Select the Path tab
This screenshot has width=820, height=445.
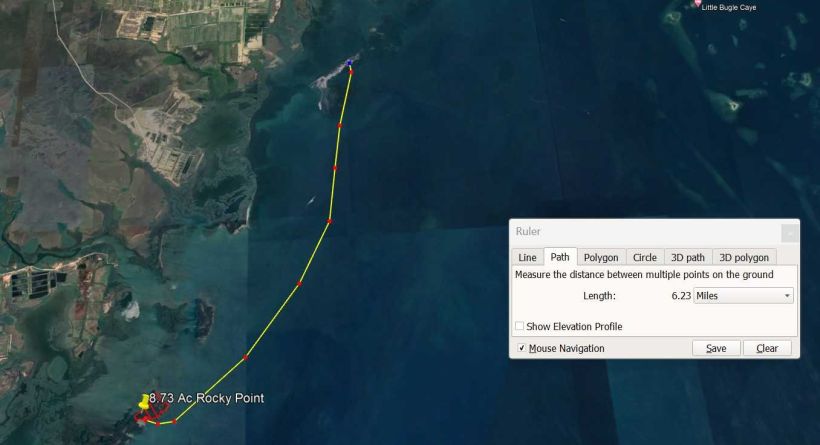560,257
